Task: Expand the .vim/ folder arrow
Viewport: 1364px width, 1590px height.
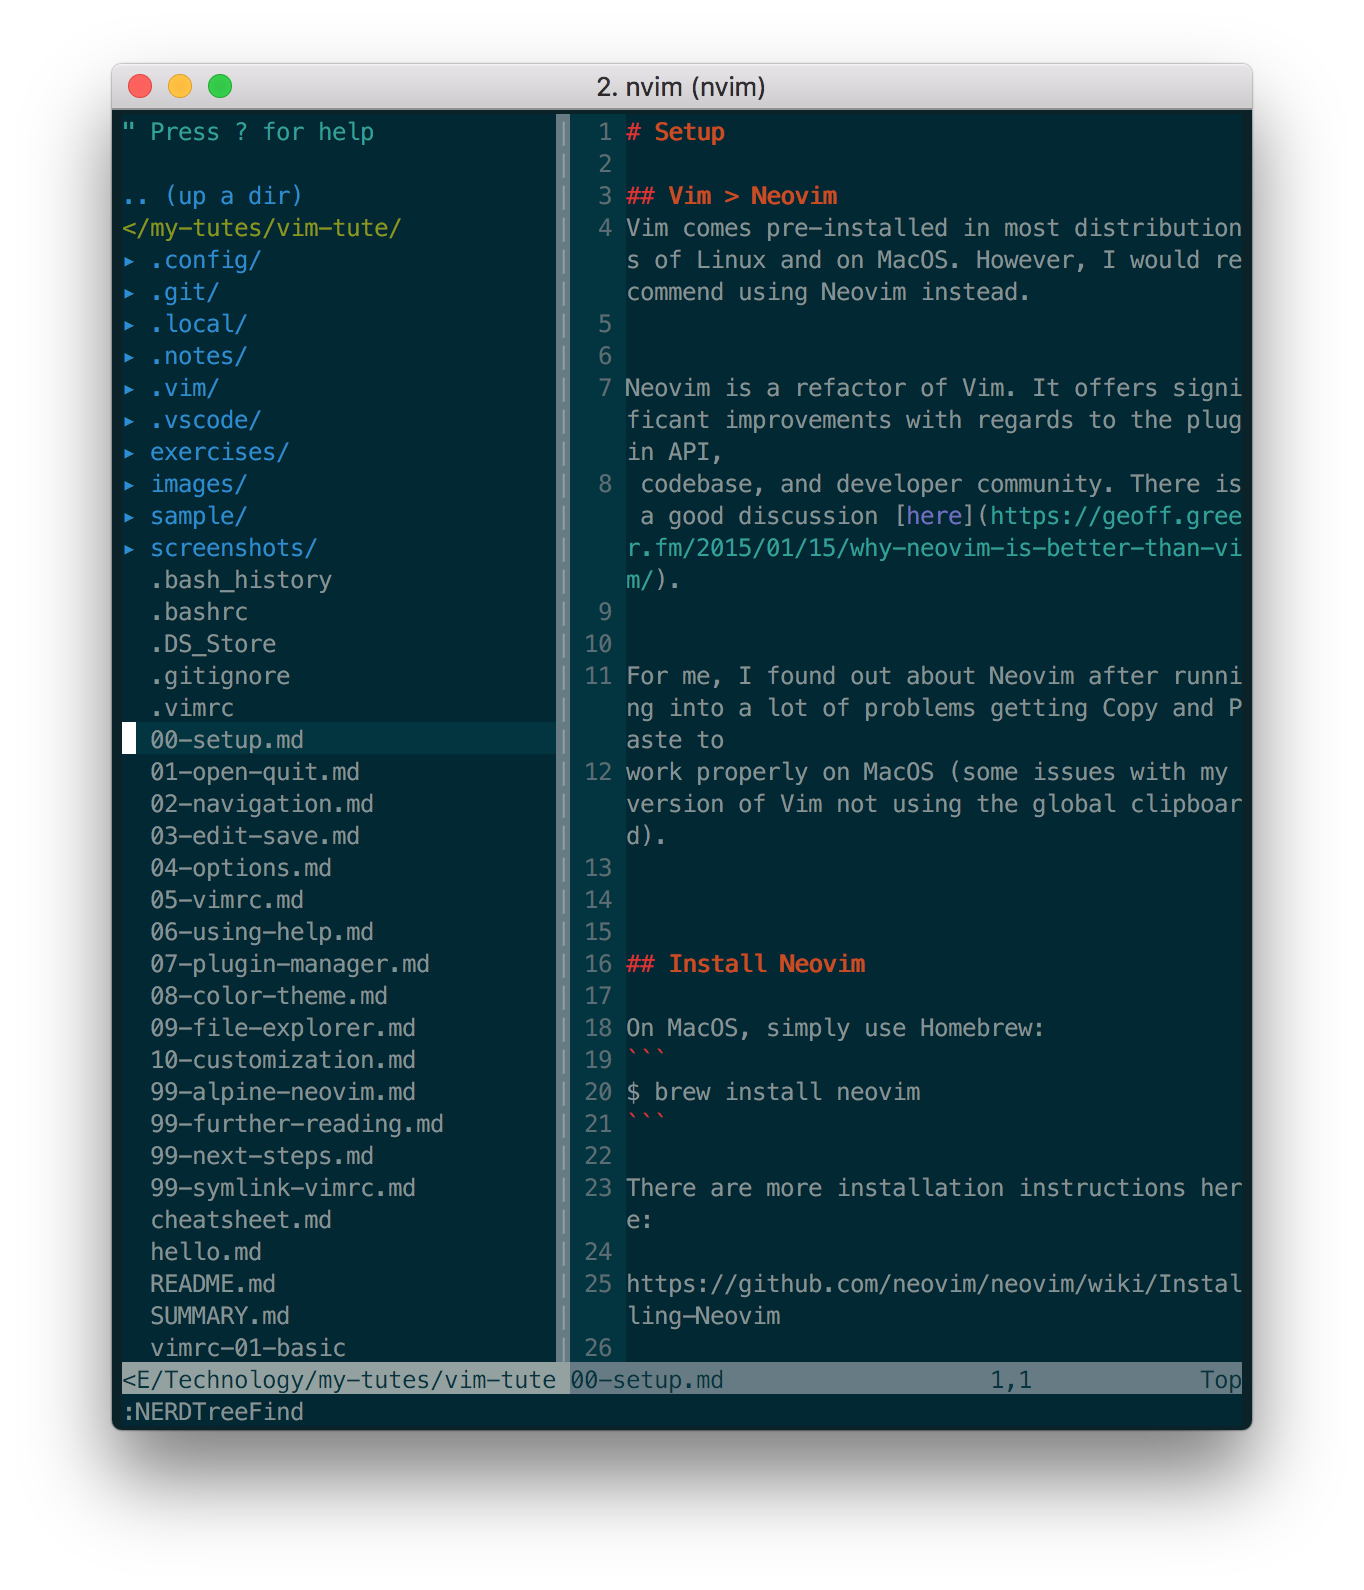Action: point(129,389)
